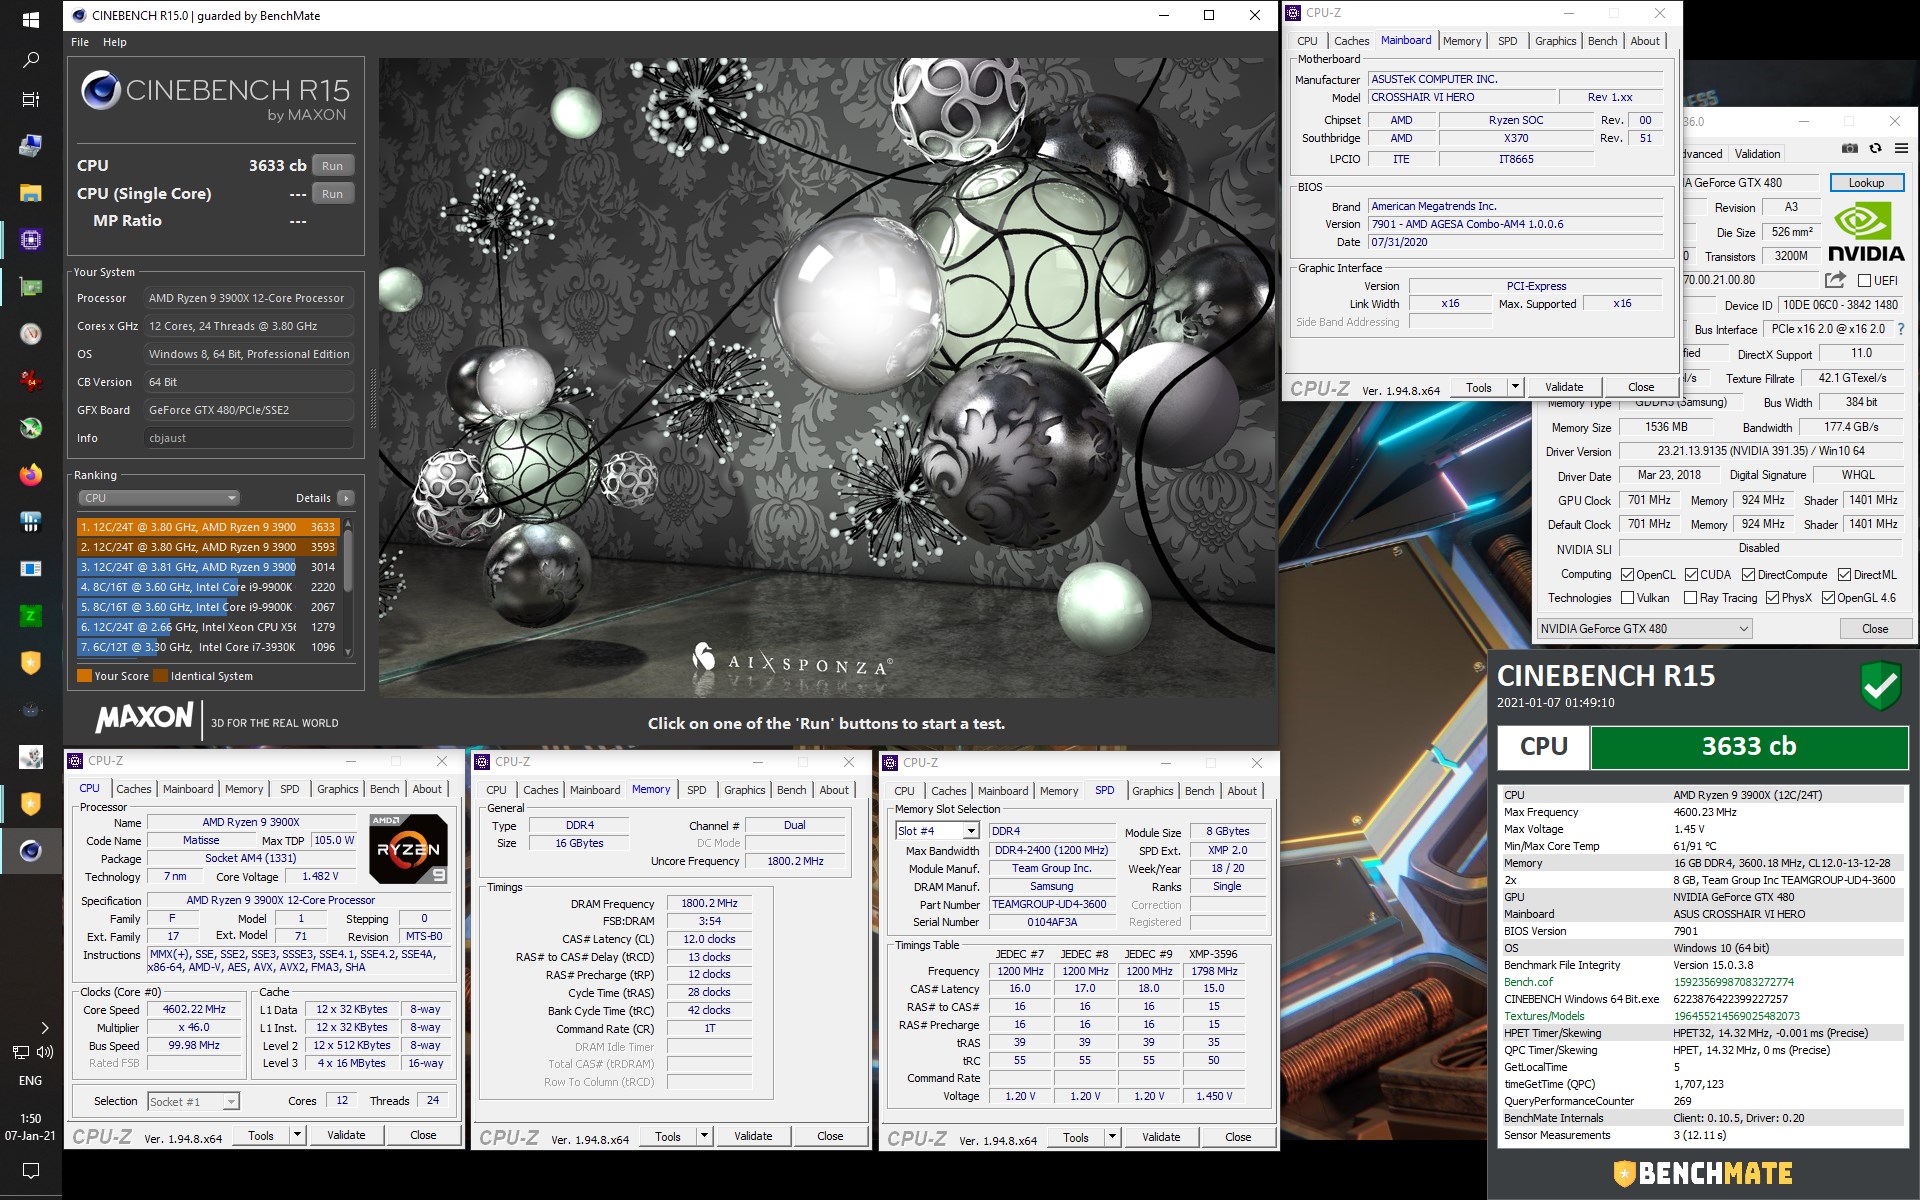Switch to Cinebench taskbar icon

tap(30, 851)
